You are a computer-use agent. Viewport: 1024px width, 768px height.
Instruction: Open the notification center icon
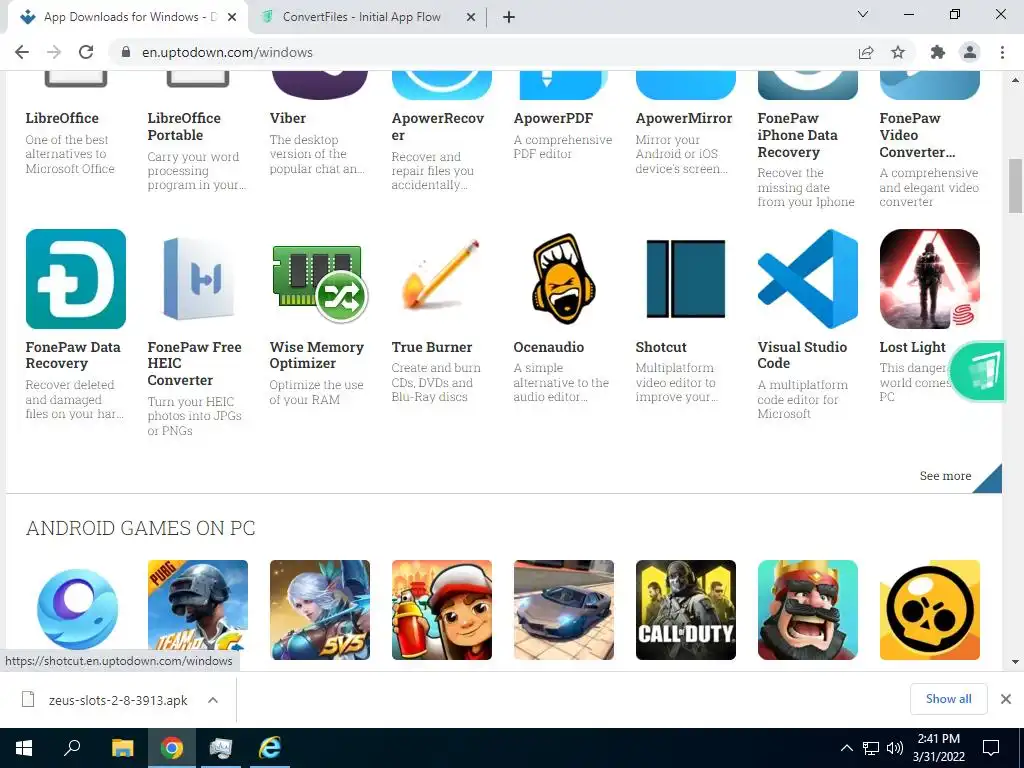point(991,748)
